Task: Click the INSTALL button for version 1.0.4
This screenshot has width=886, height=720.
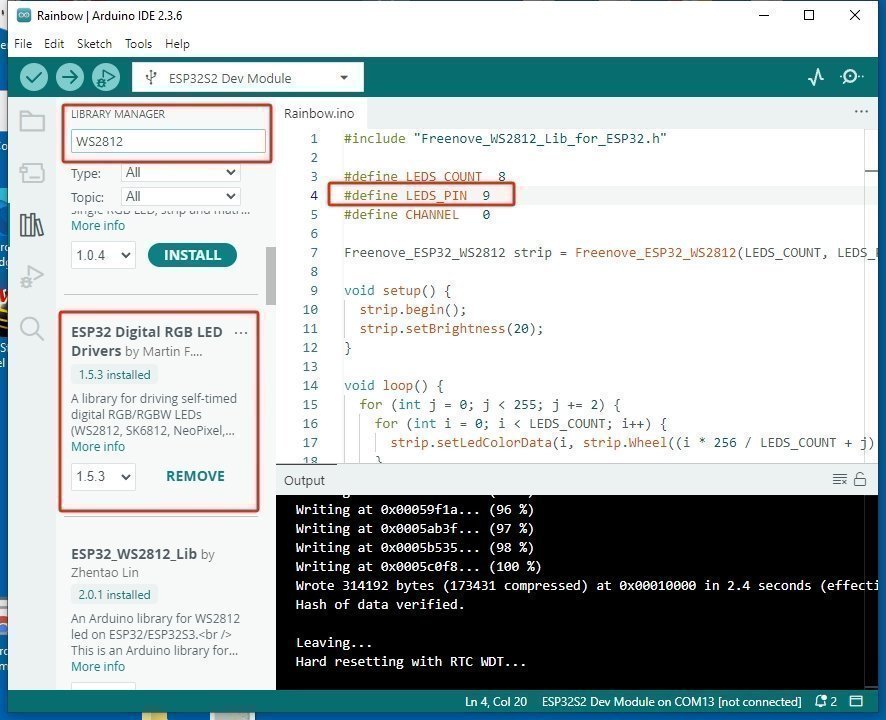Action: click(x=192, y=255)
